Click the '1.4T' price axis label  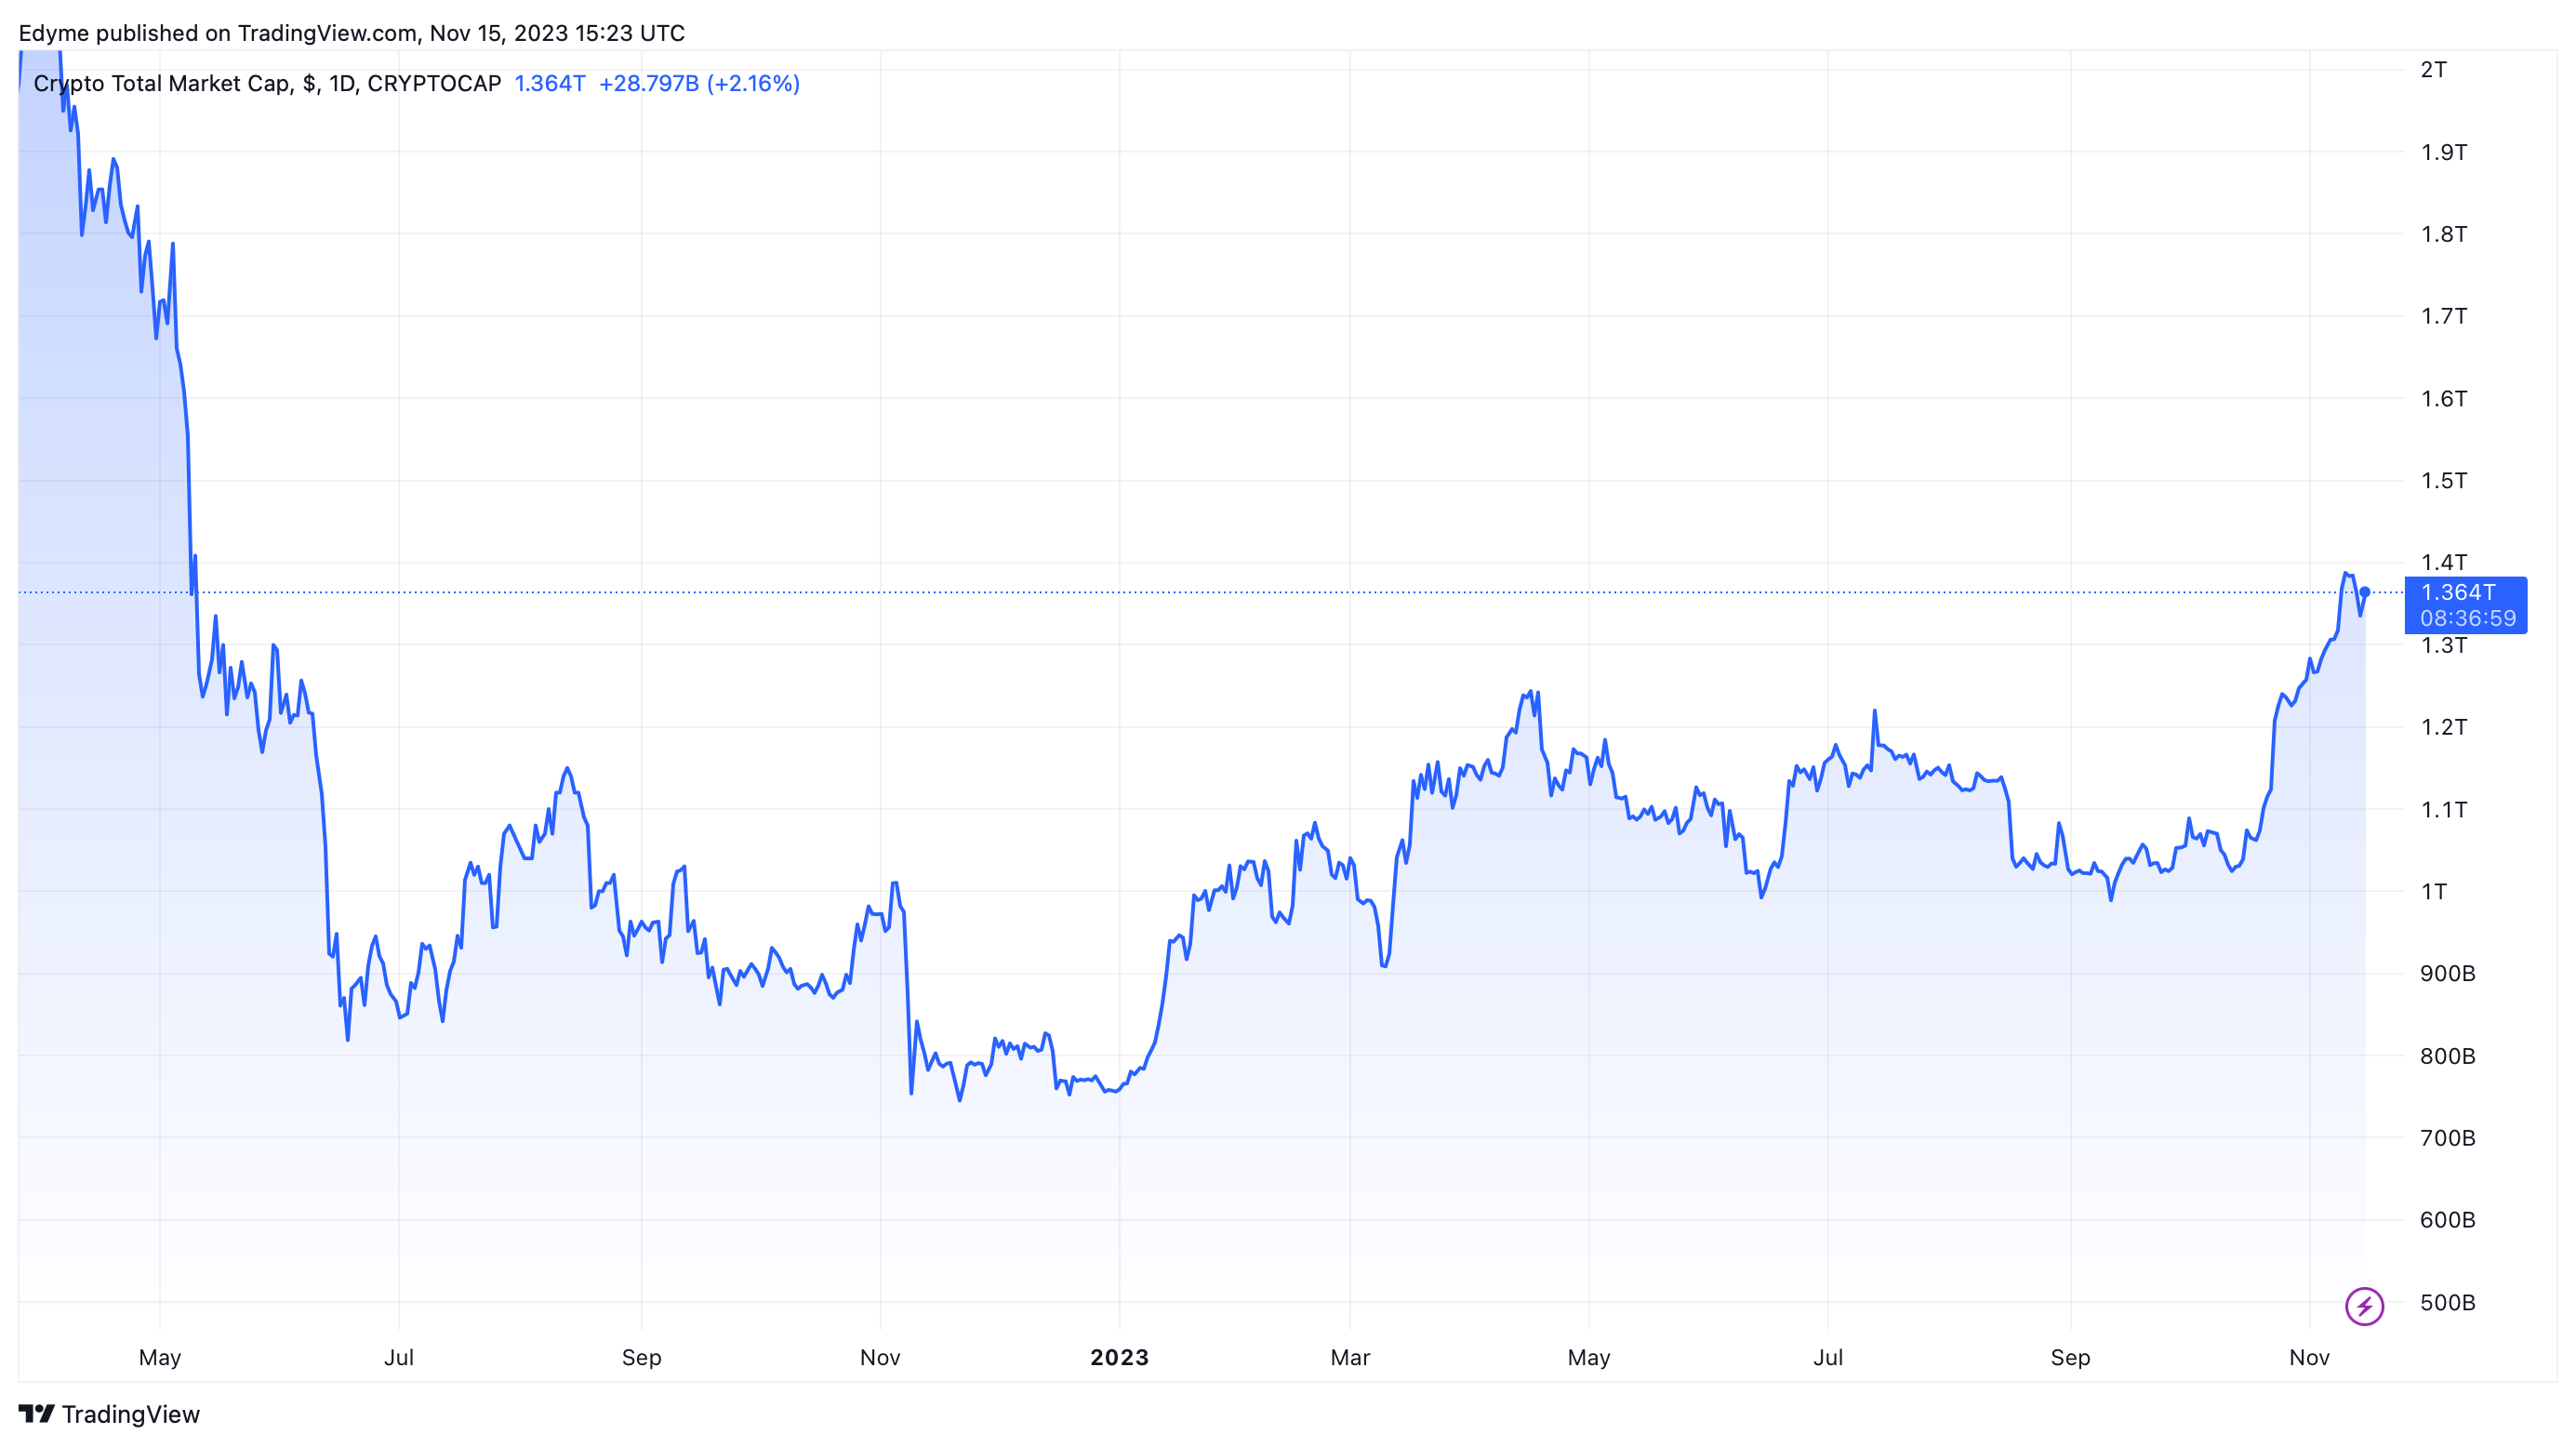(x=2444, y=562)
